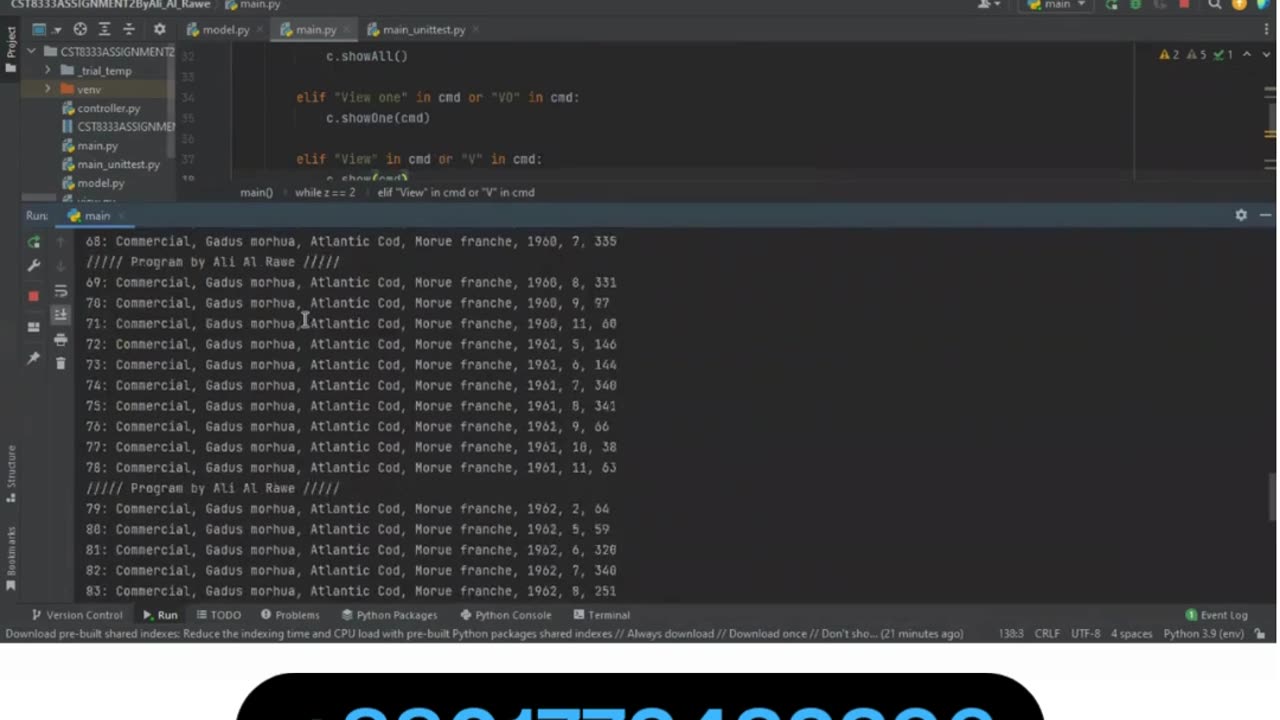Hide the Run tool window
The width and height of the screenshot is (1280, 720).
pyautogui.click(x=1265, y=215)
